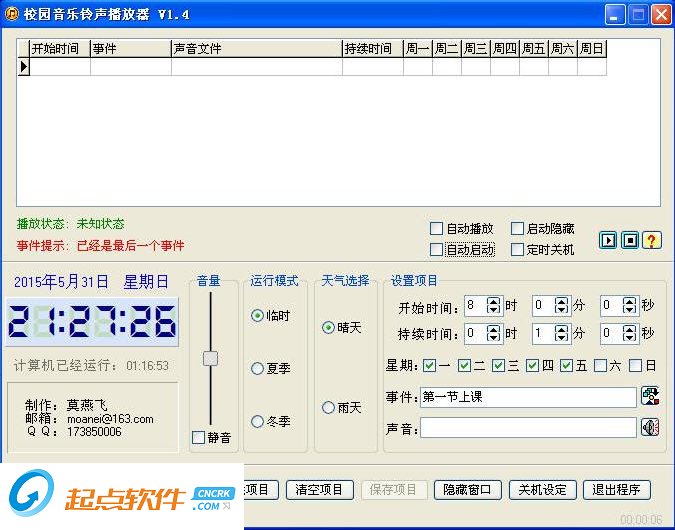The width and height of the screenshot is (675, 530).
Task: Click the 事件 text field
Action: pos(528,397)
